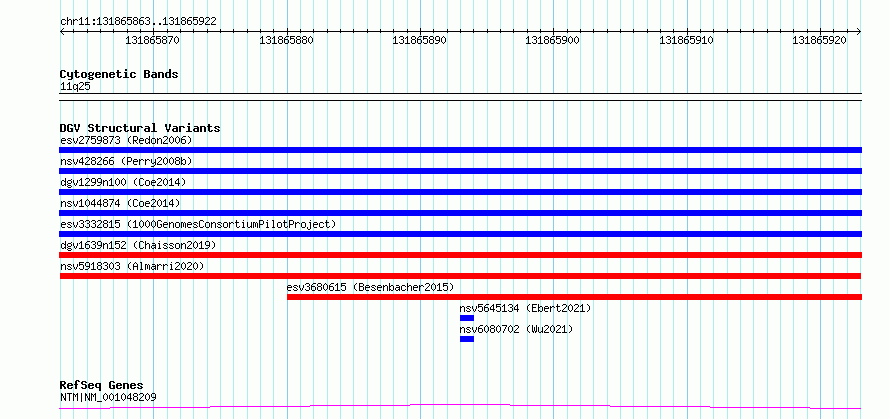Click ruler position label 131865920
The width and height of the screenshot is (890, 419).
(820, 40)
